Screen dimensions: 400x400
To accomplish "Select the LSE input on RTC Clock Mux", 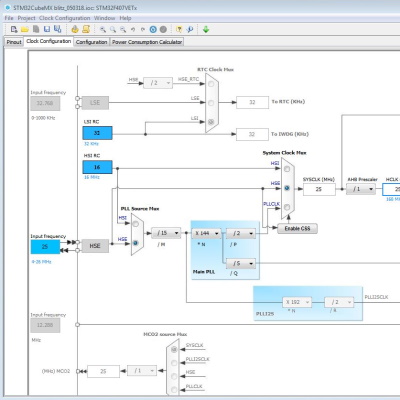I will [211, 103].
